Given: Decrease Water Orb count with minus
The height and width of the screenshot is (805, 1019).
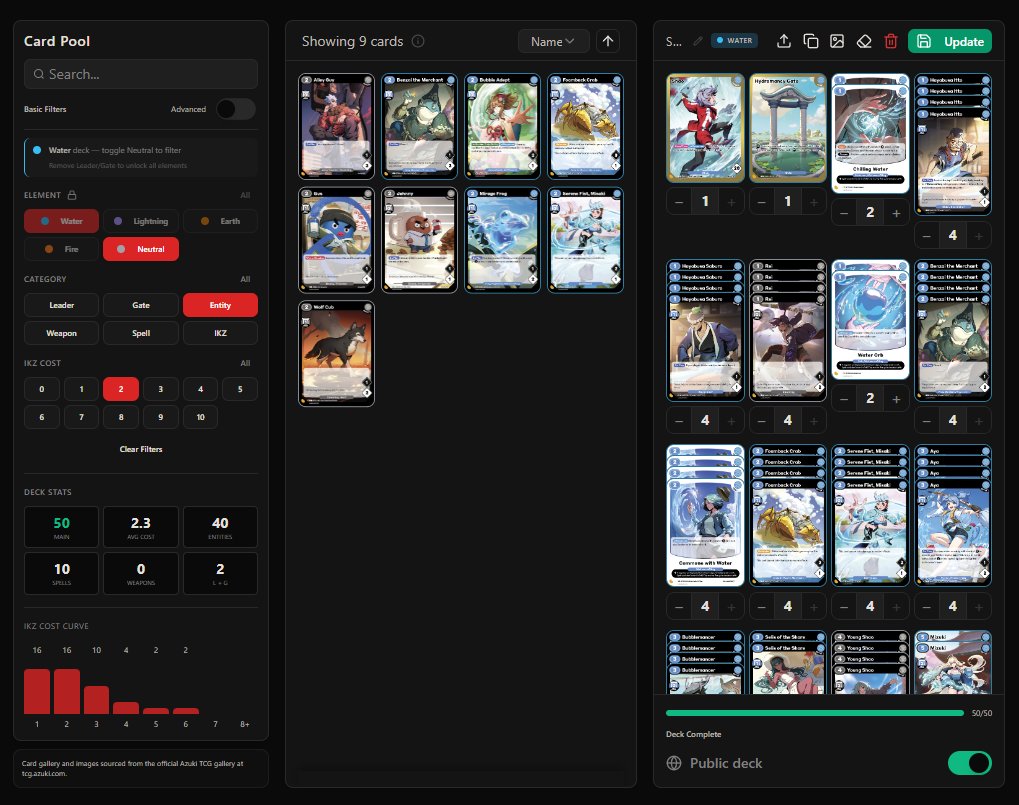Looking at the screenshot, I should coord(844,399).
